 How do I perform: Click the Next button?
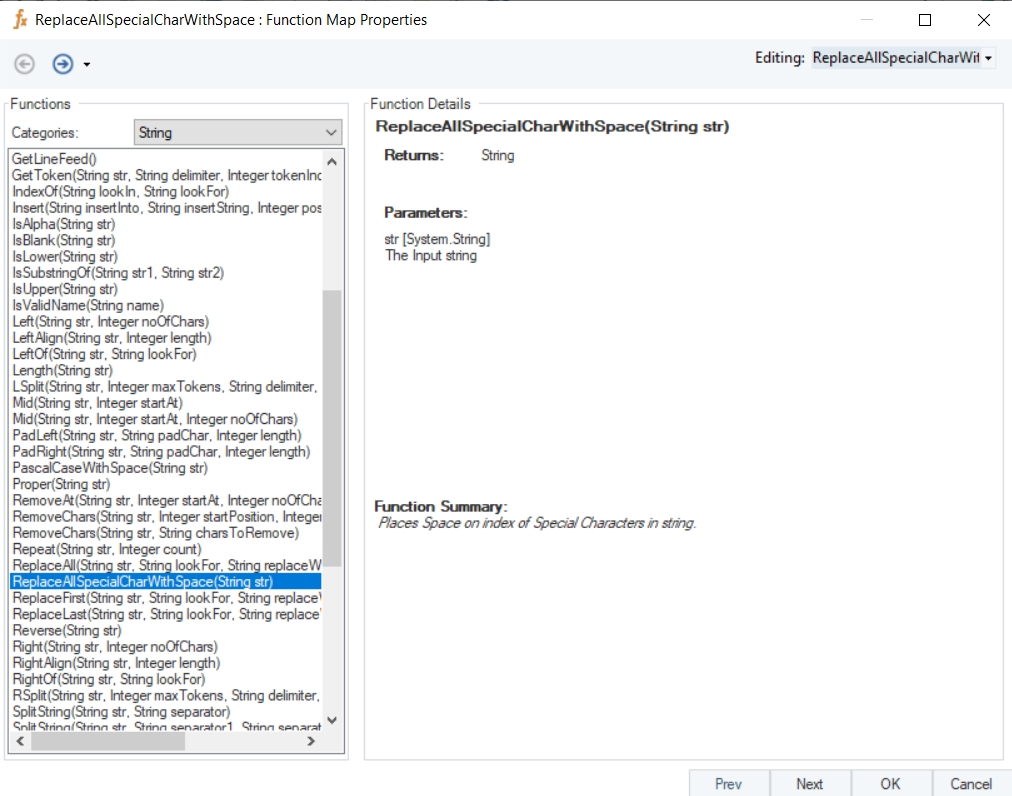(x=809, y=783)
